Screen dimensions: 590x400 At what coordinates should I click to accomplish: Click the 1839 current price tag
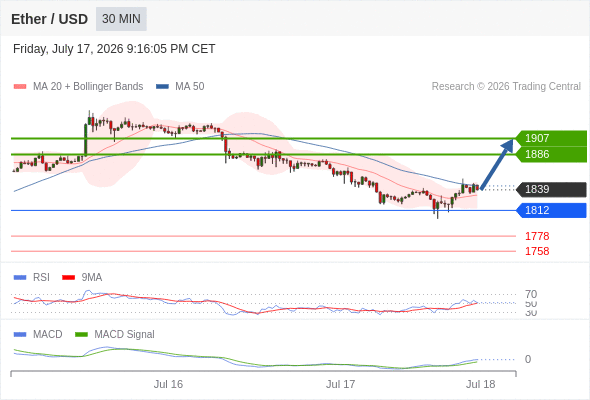[x=551, y=189]
